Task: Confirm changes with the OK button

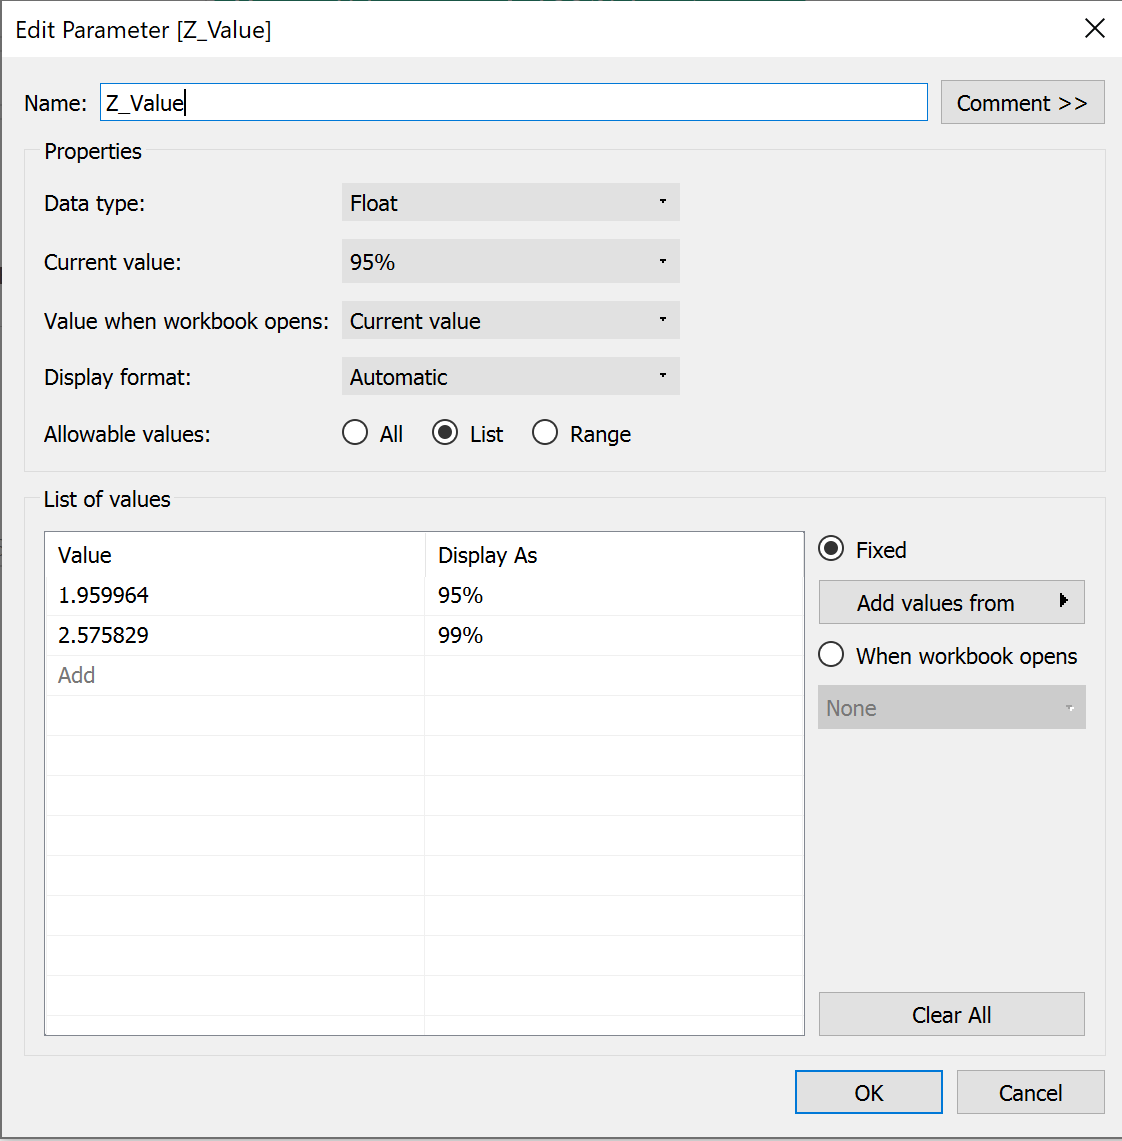Action: click(x=868, y=1092)
